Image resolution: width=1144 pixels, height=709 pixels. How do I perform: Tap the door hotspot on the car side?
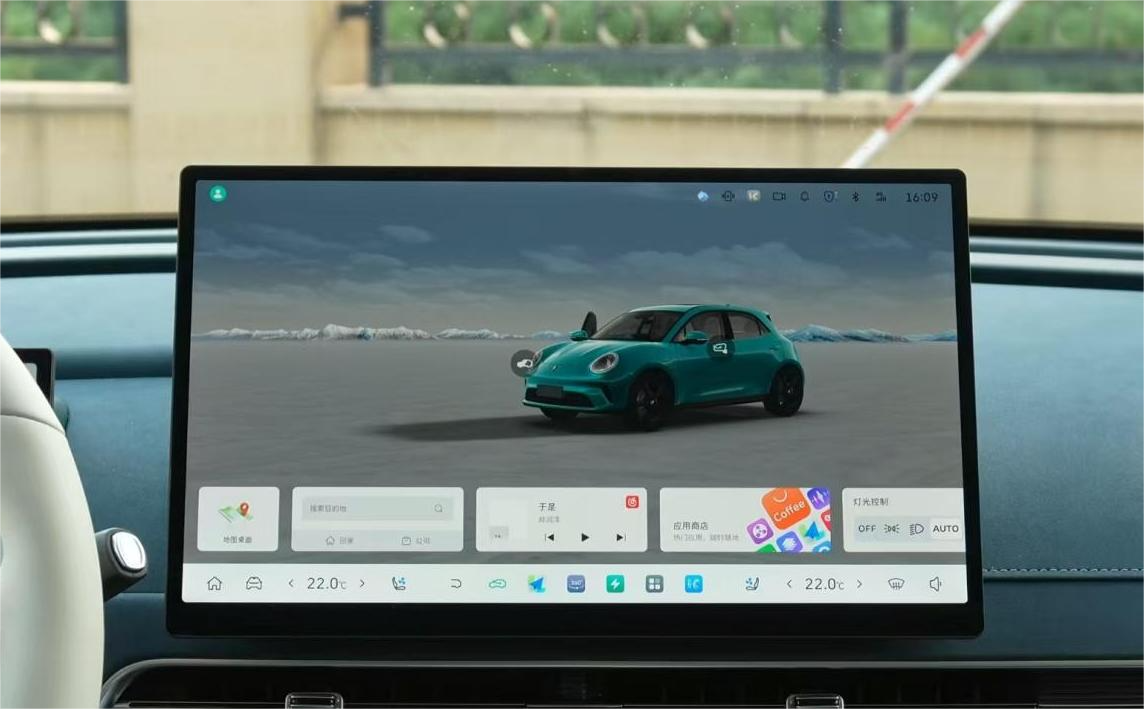720,349
